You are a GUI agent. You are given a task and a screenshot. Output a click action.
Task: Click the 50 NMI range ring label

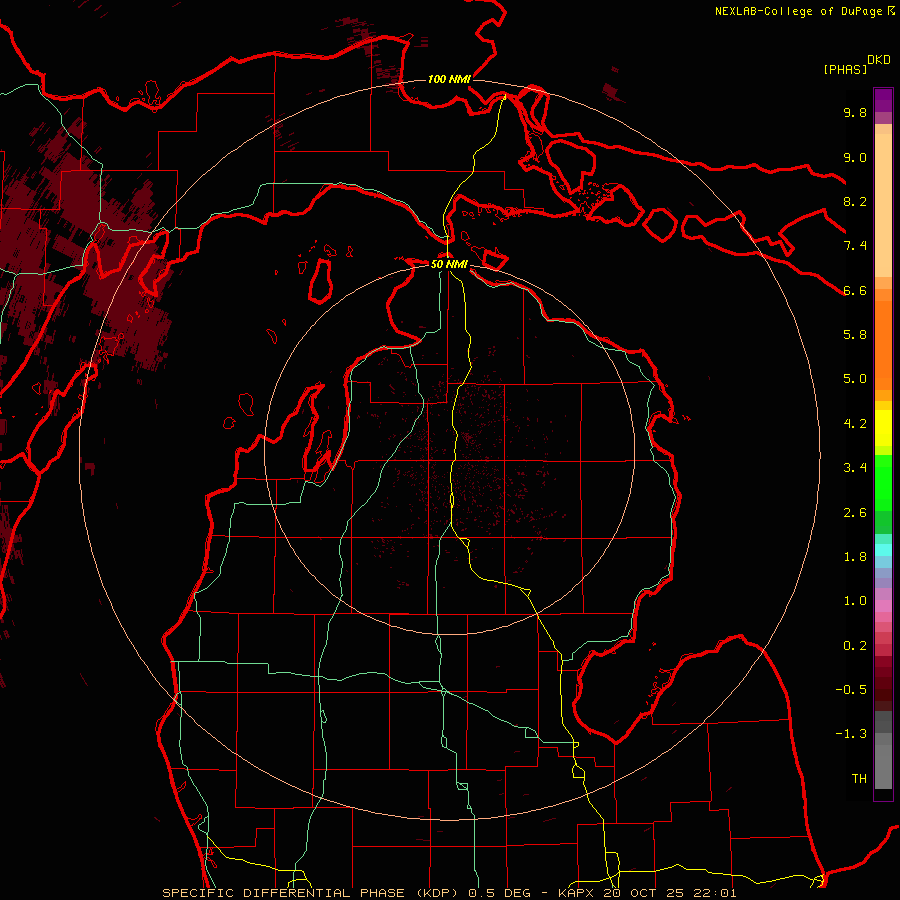[x=449, y=264]
